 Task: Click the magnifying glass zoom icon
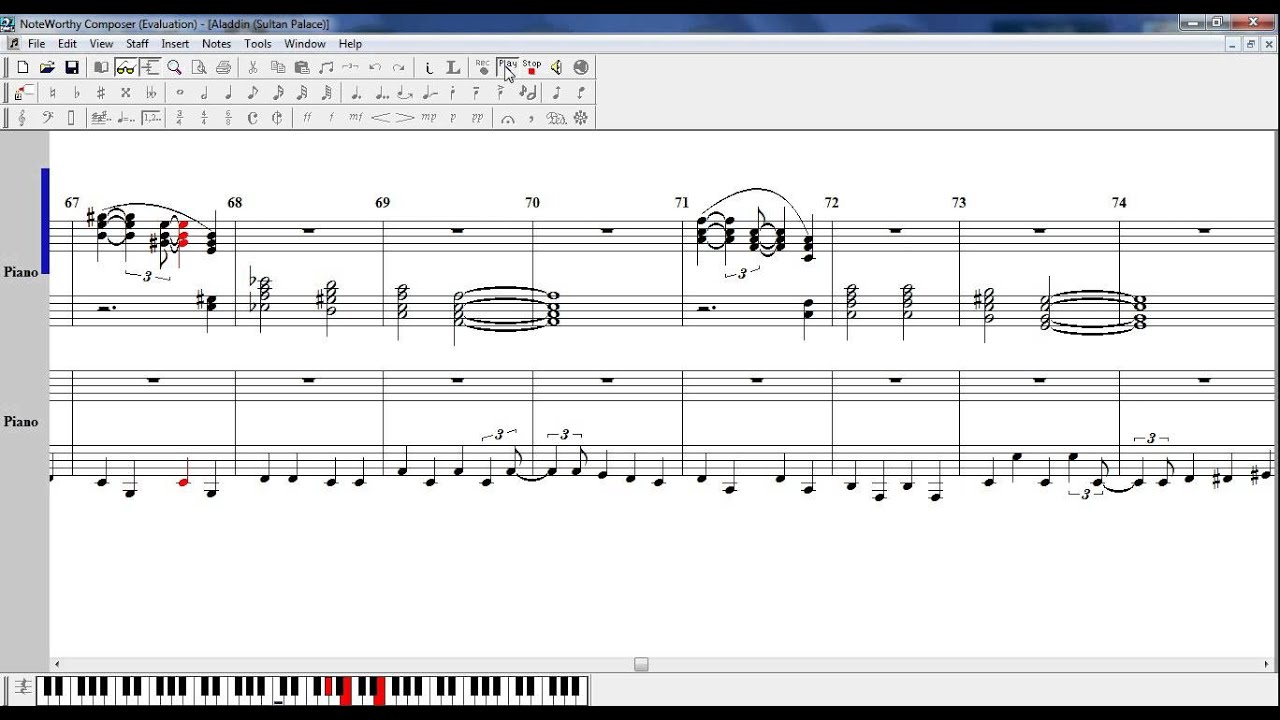tap(174, 67)
